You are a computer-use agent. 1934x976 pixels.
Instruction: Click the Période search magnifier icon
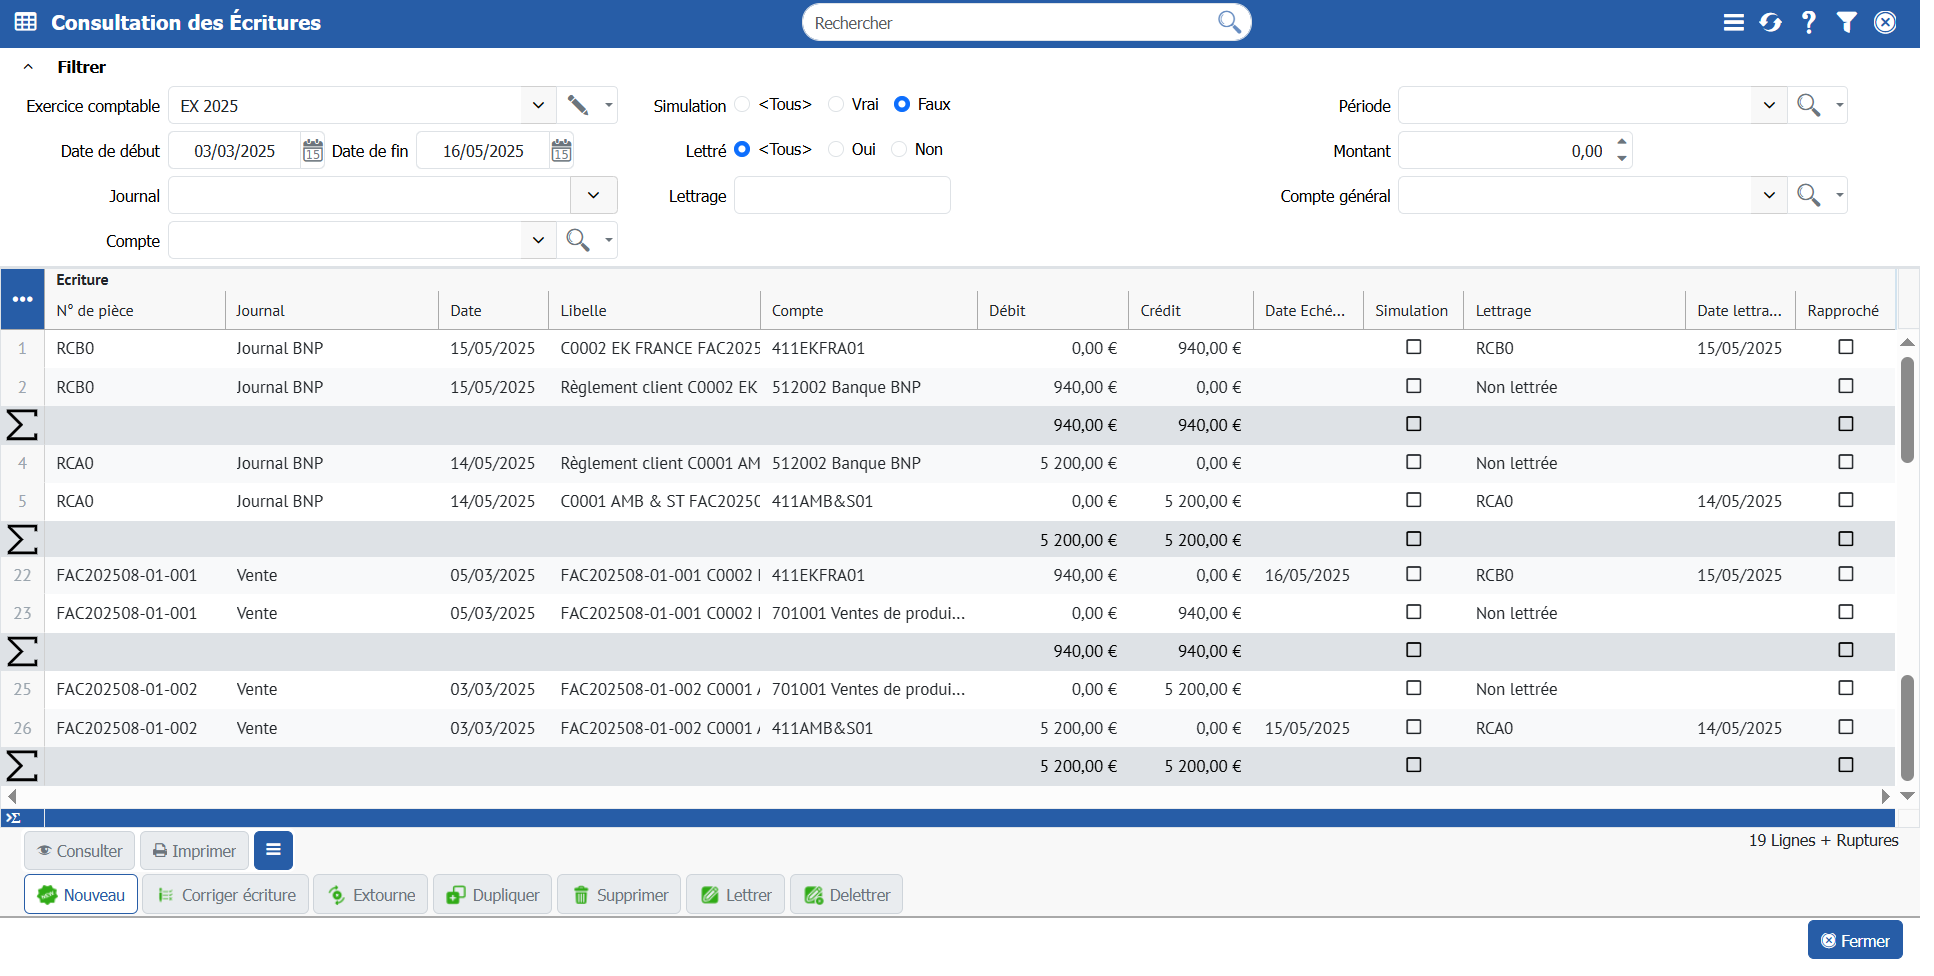point(1808,105)
